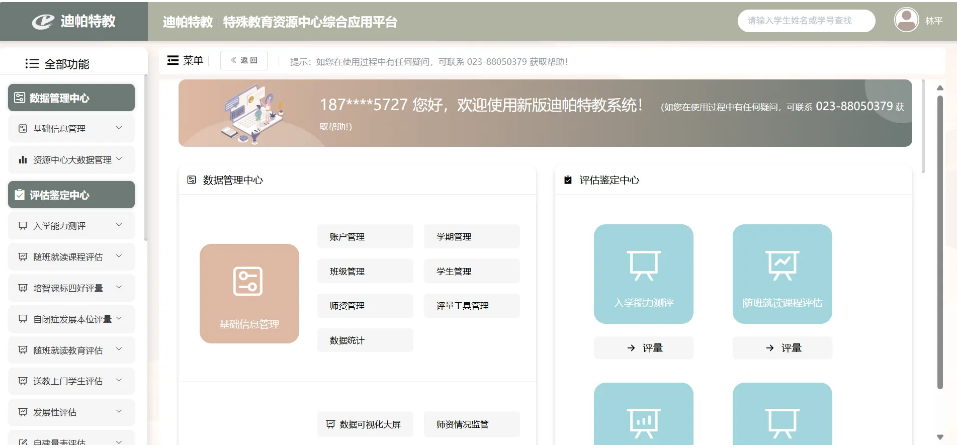957x448 pixels.
Task: Open the 菜单 menu label
Action: coord(193,60)
